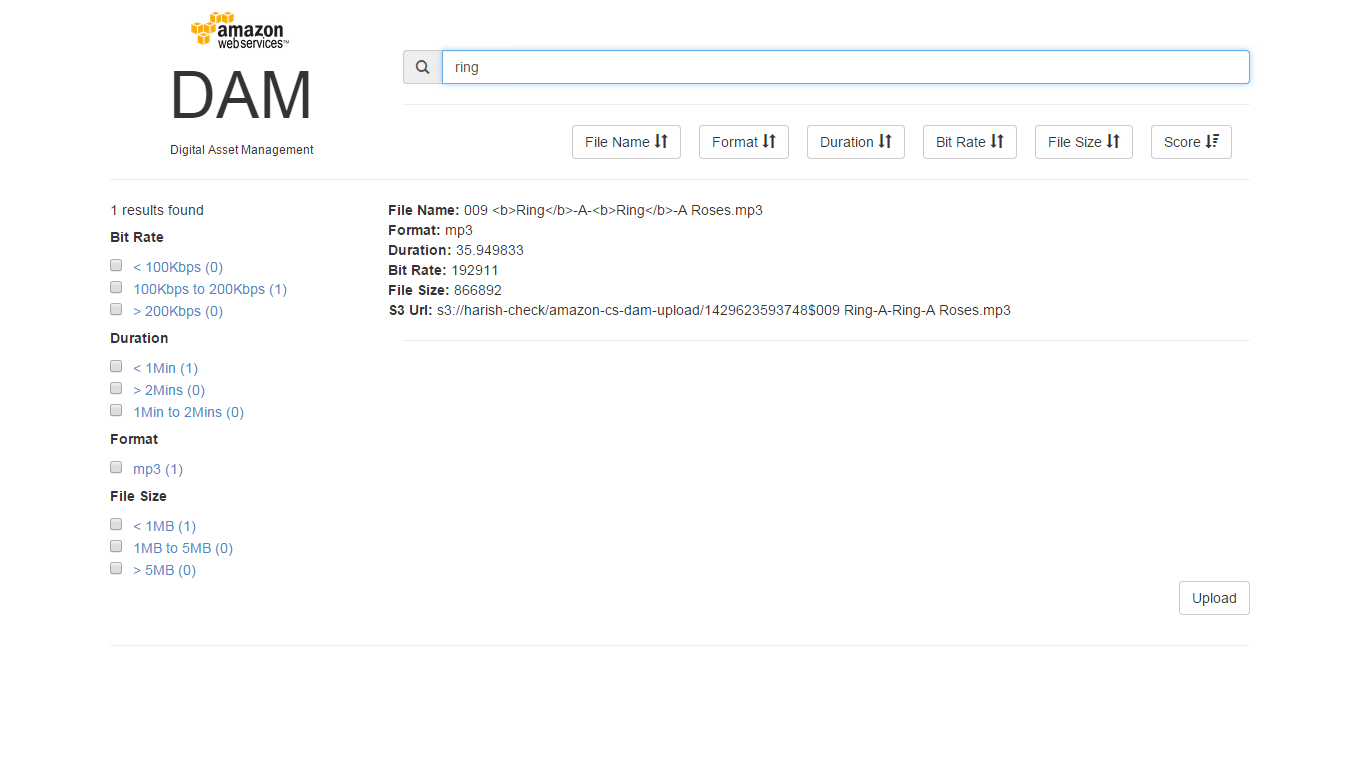Enable the < 1Min duration checkbox
This screenshot has width=1360, height=768.
[x=116, y=367]
